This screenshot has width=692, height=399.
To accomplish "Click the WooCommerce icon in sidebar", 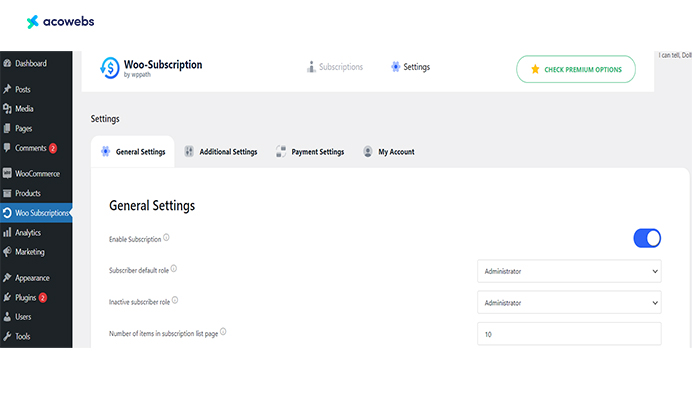I will pos(7,173).
